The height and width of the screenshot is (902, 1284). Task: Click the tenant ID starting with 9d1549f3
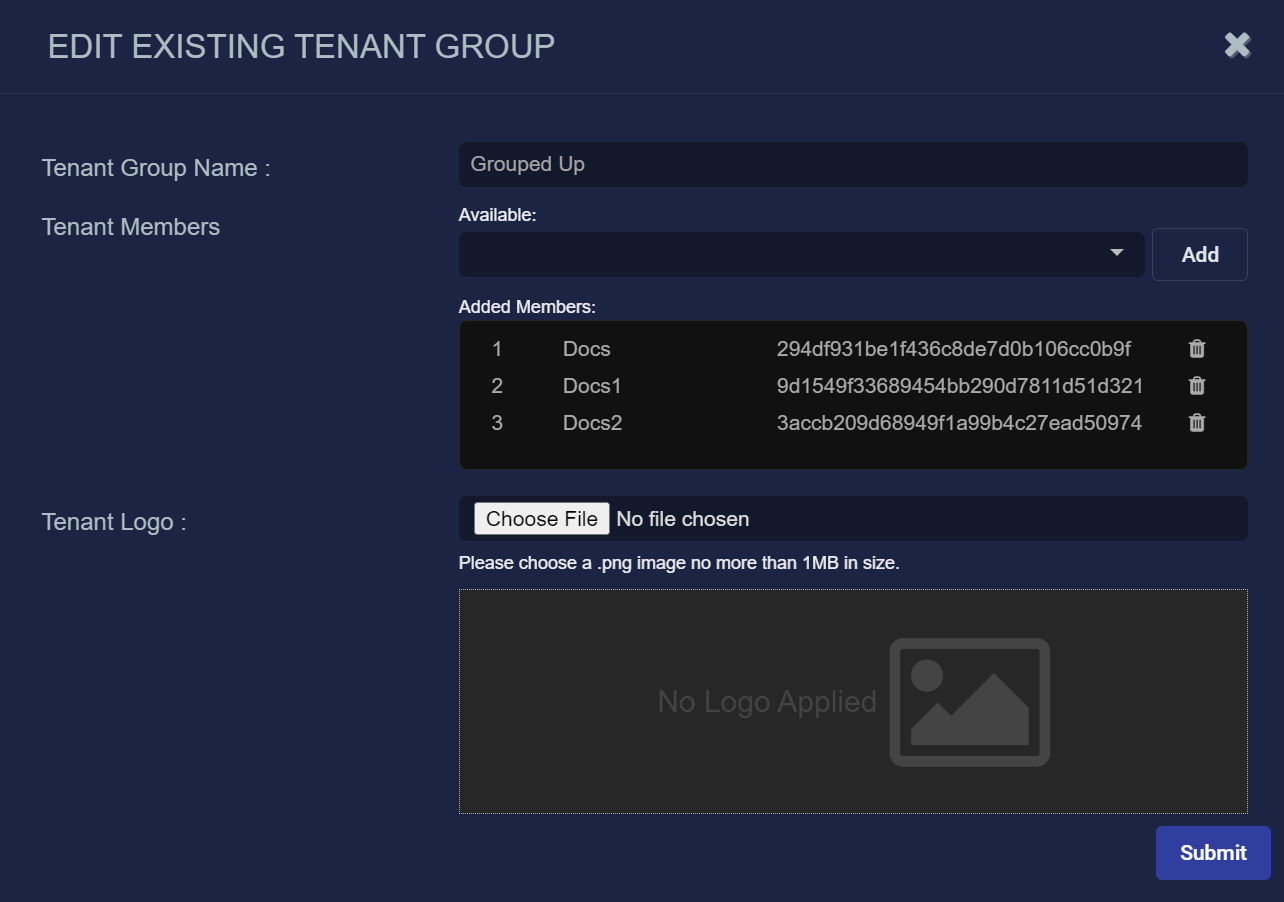(x=959, y=386)
